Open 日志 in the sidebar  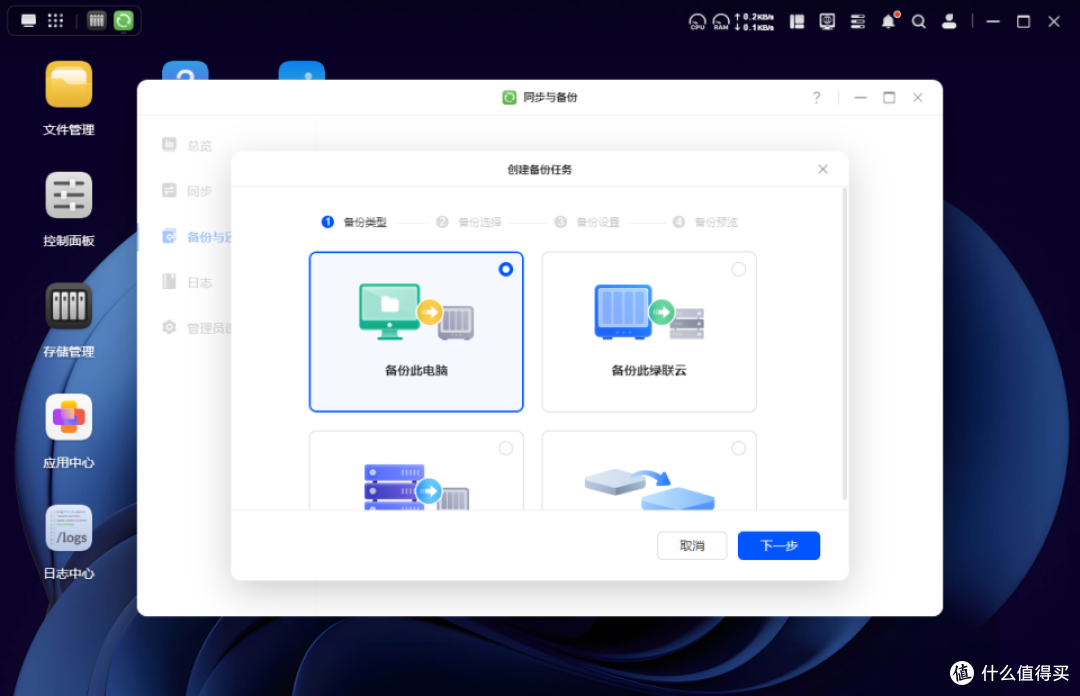coord(187,283)
